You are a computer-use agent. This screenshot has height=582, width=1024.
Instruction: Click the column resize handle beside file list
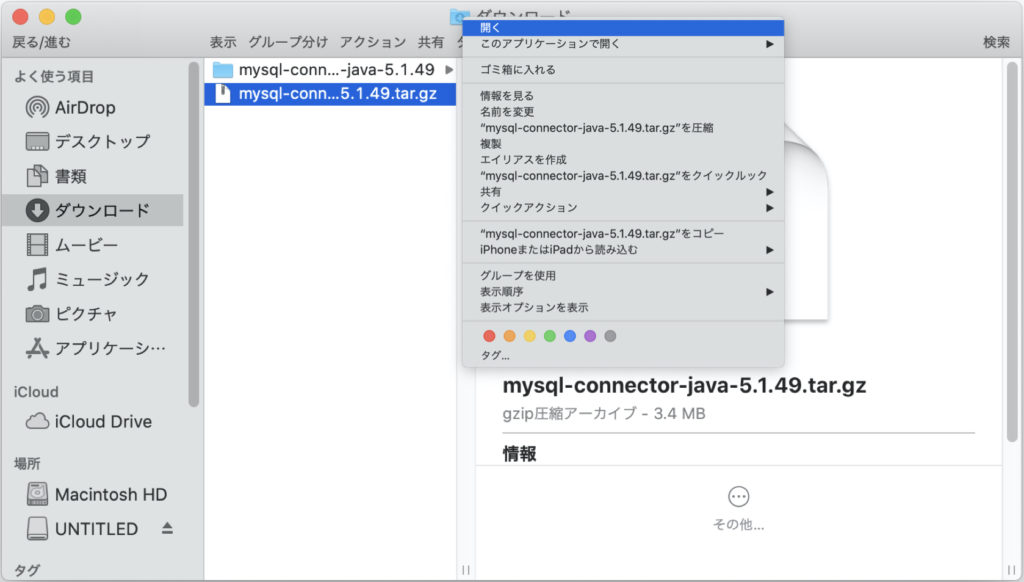[466, 570]
